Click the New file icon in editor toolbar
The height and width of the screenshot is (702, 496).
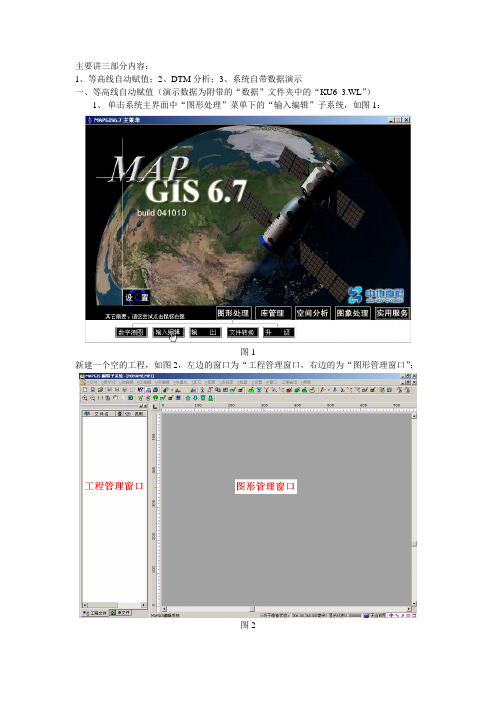click(x=85, y=390)
